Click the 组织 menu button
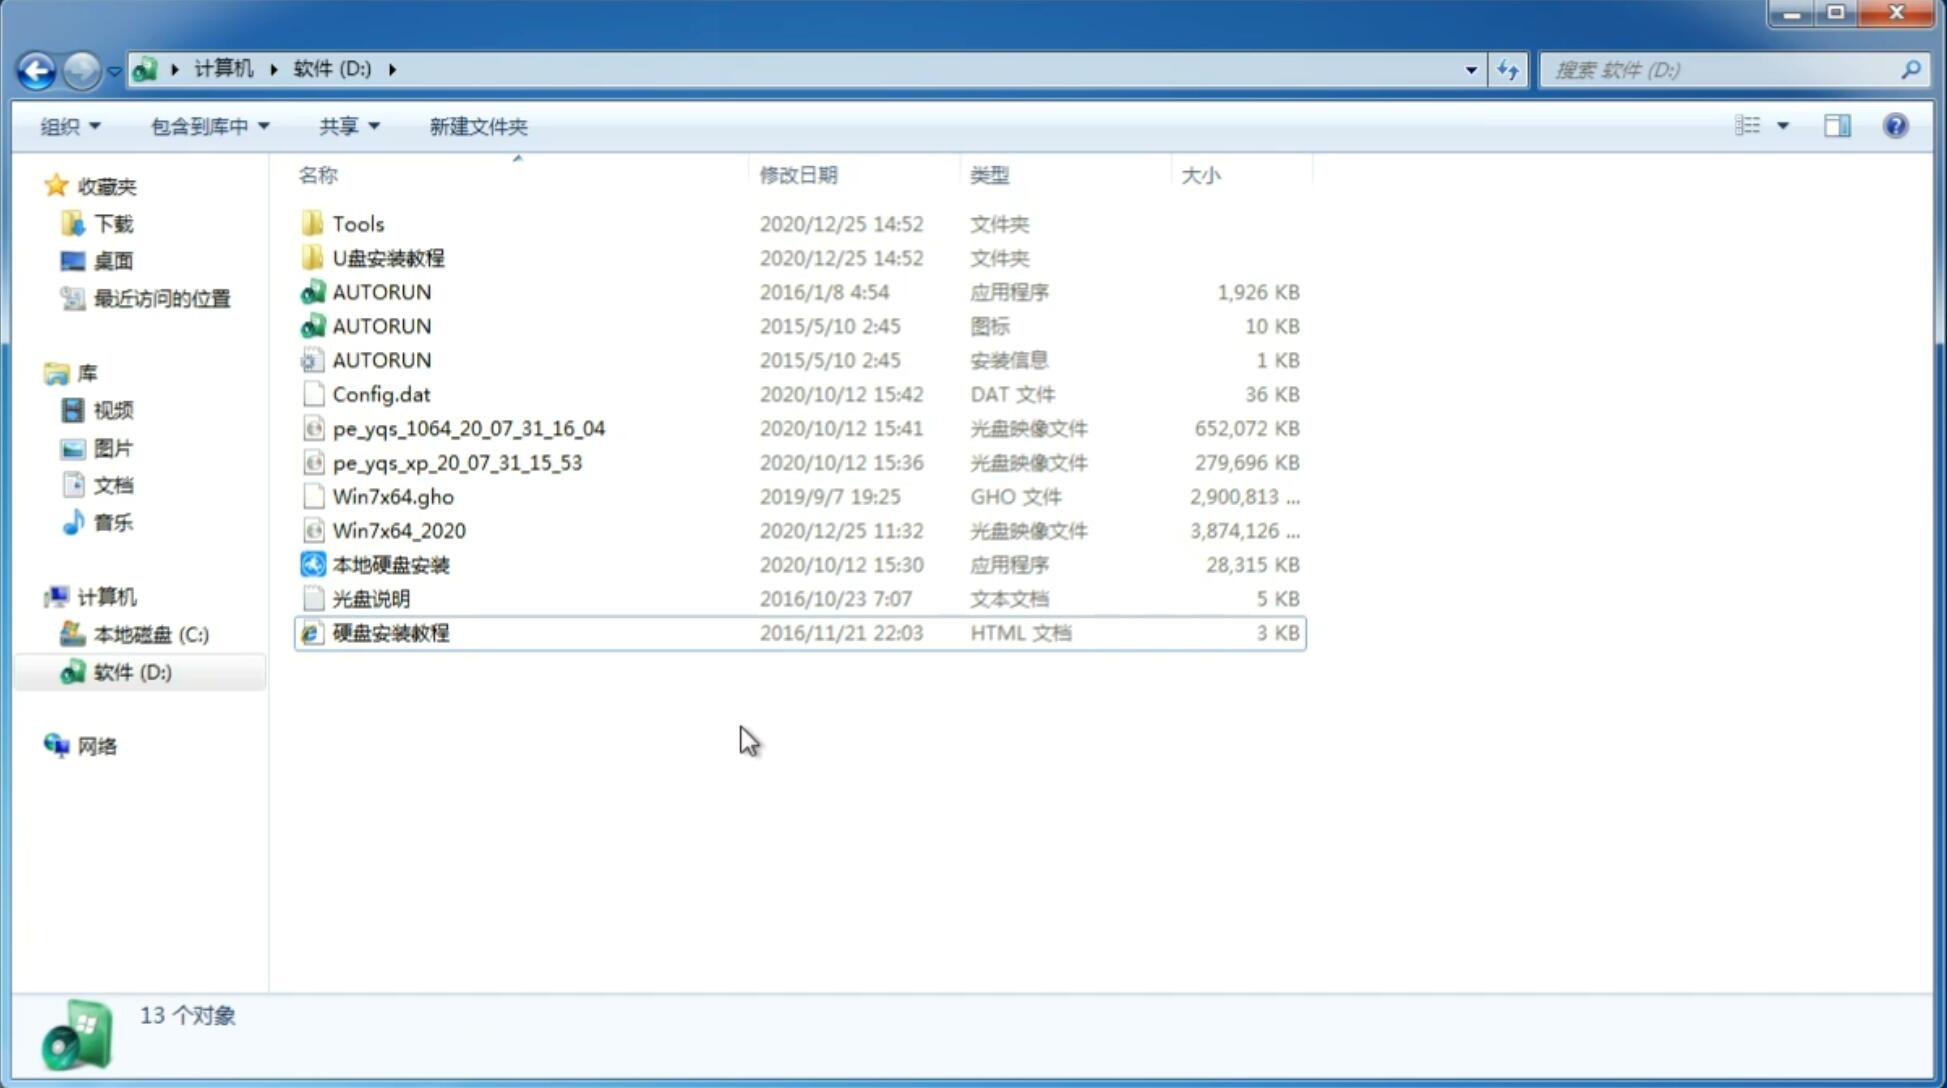This screenshot has width=1947, height=1088. coord(66,126)
